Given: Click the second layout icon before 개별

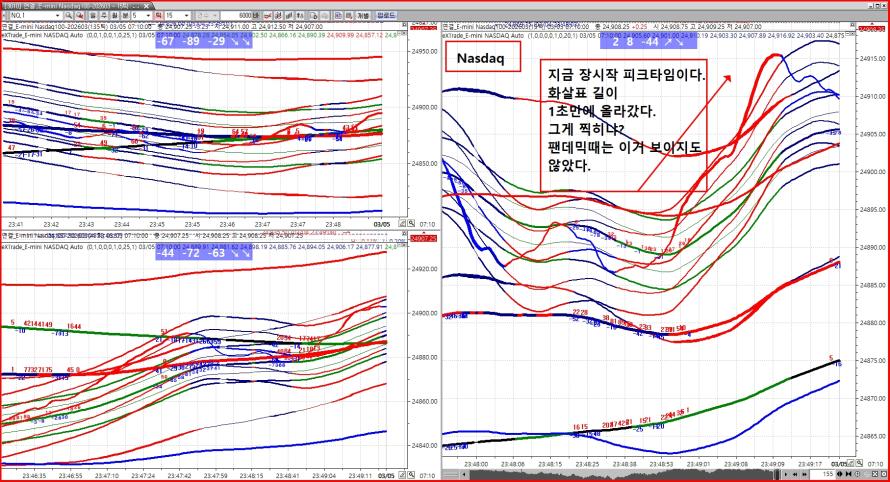Looking at the screenshot, I should (x=350, y=15).
